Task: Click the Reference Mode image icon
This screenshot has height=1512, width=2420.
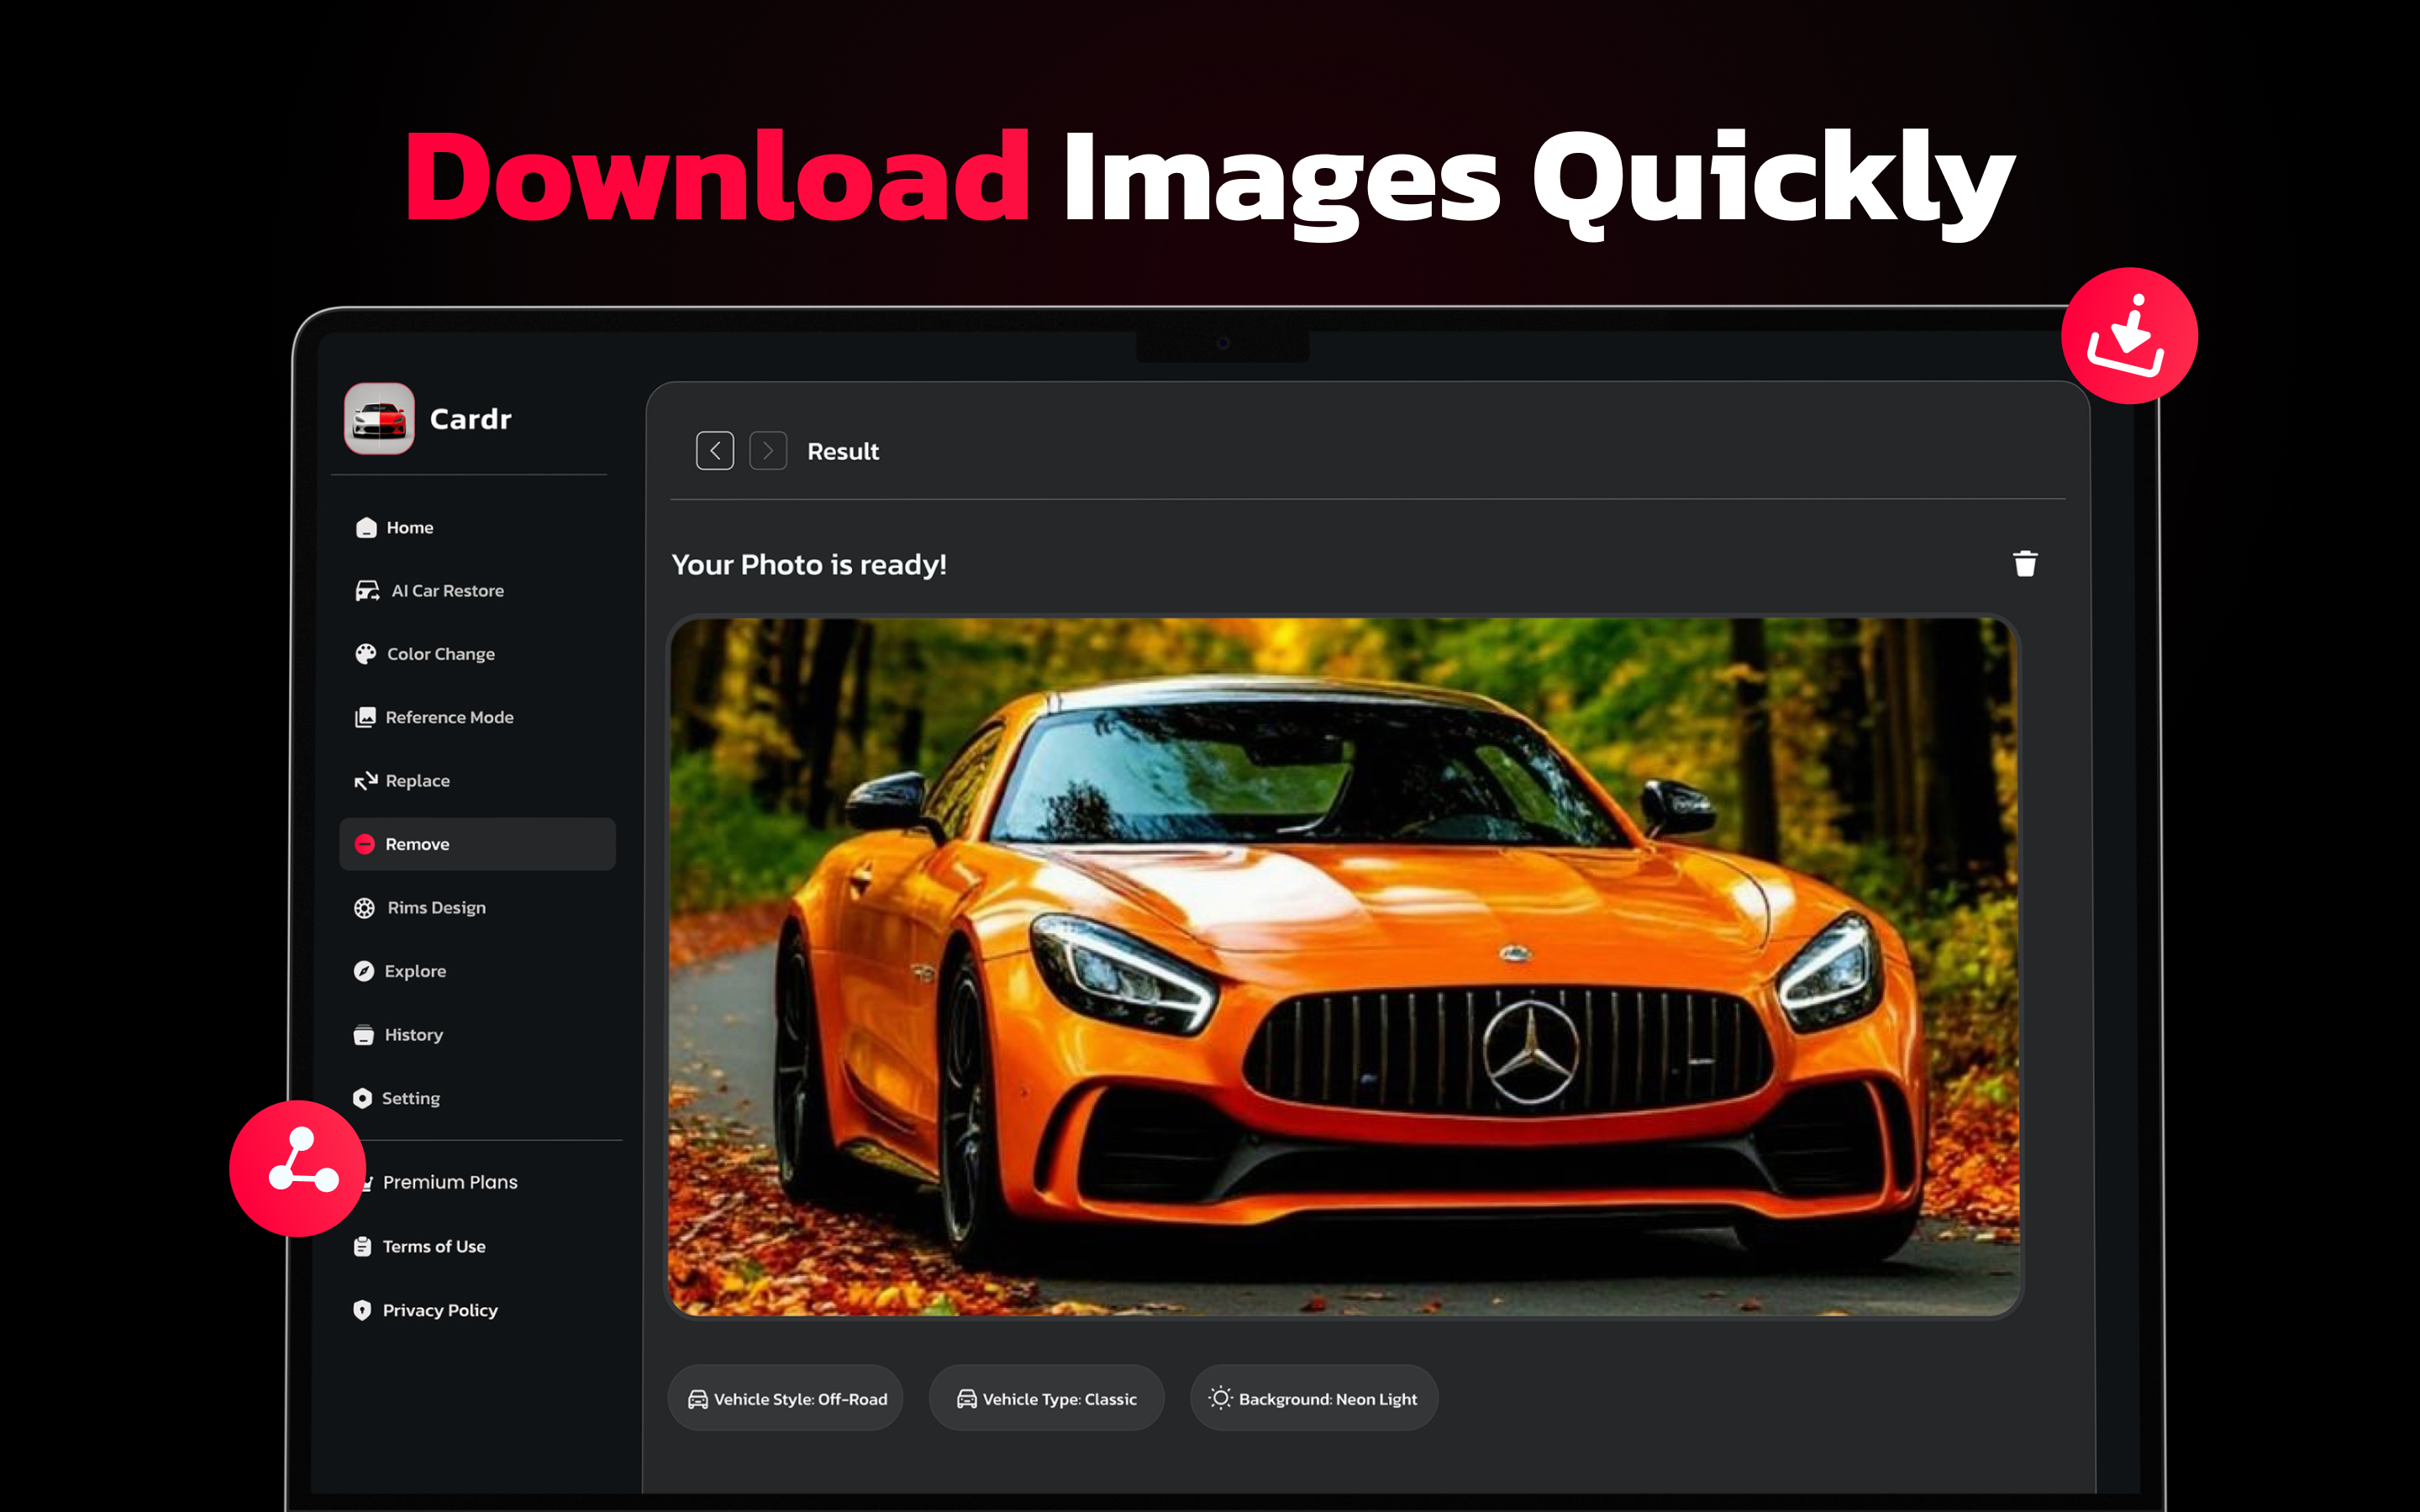Action: (365, 717)
